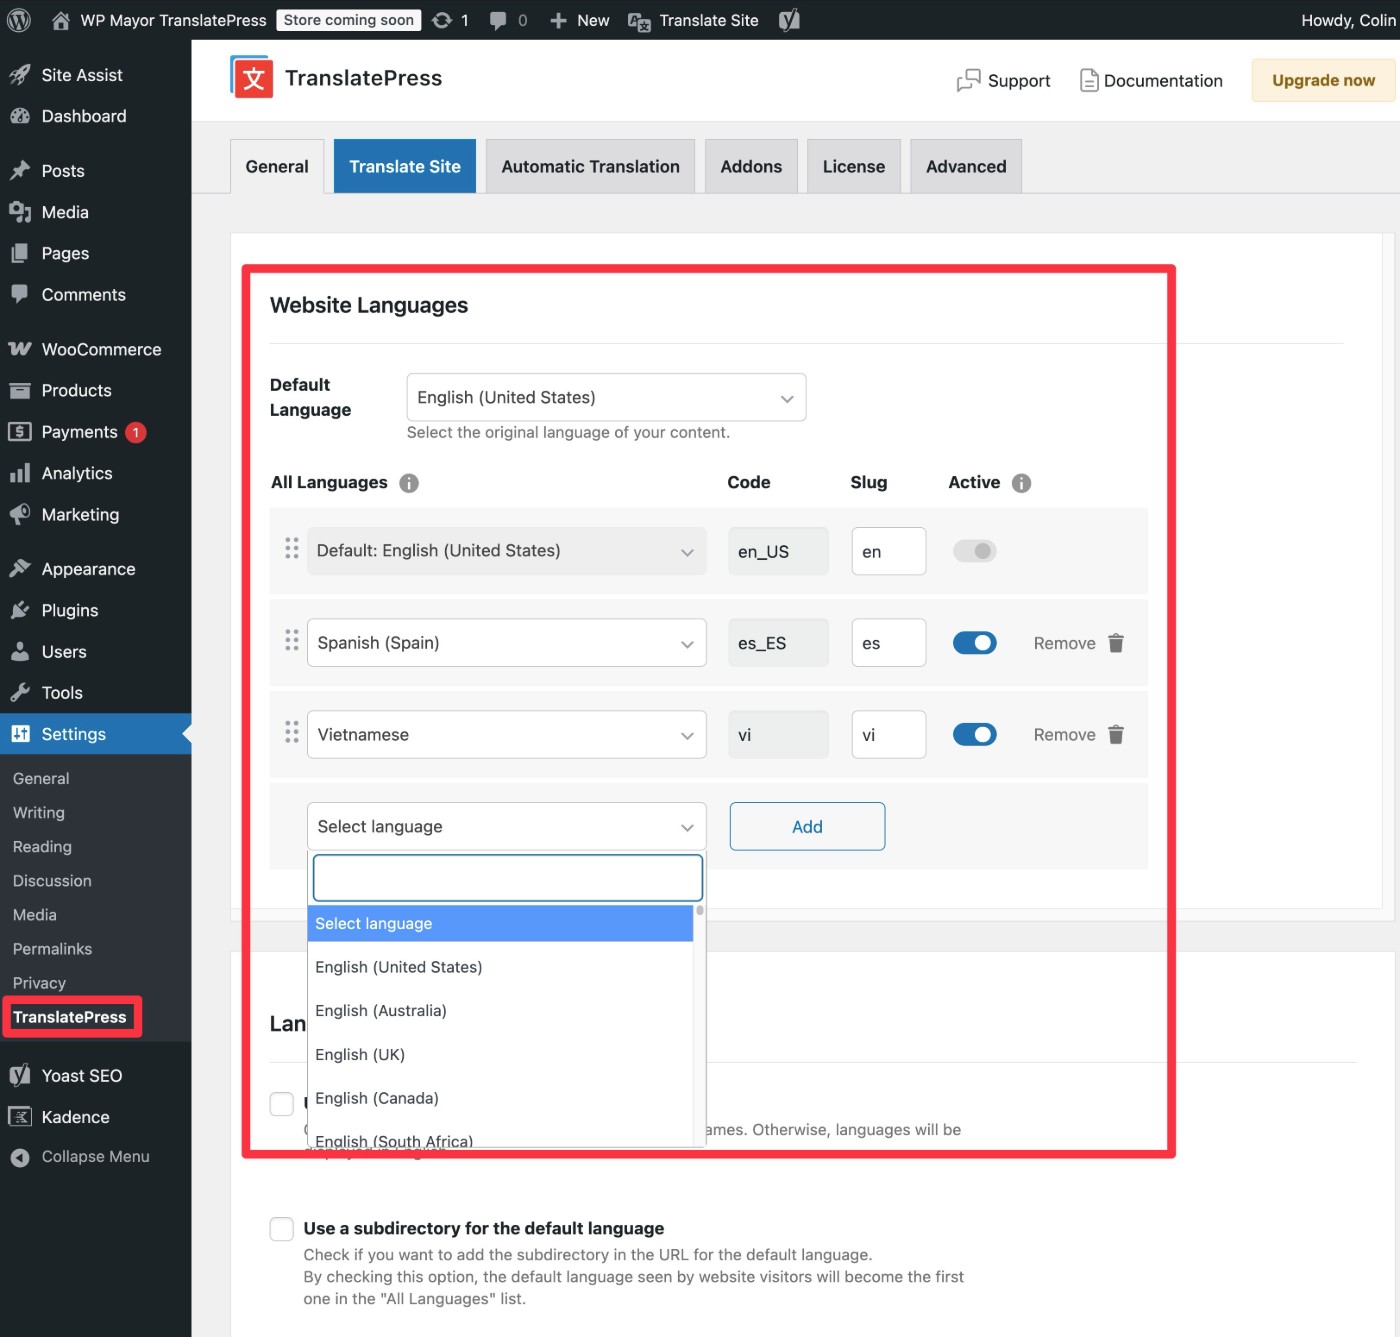Open the Spanish (Spain) language dropdown
1400x1337 pixels.
click(x=506, y=643)
